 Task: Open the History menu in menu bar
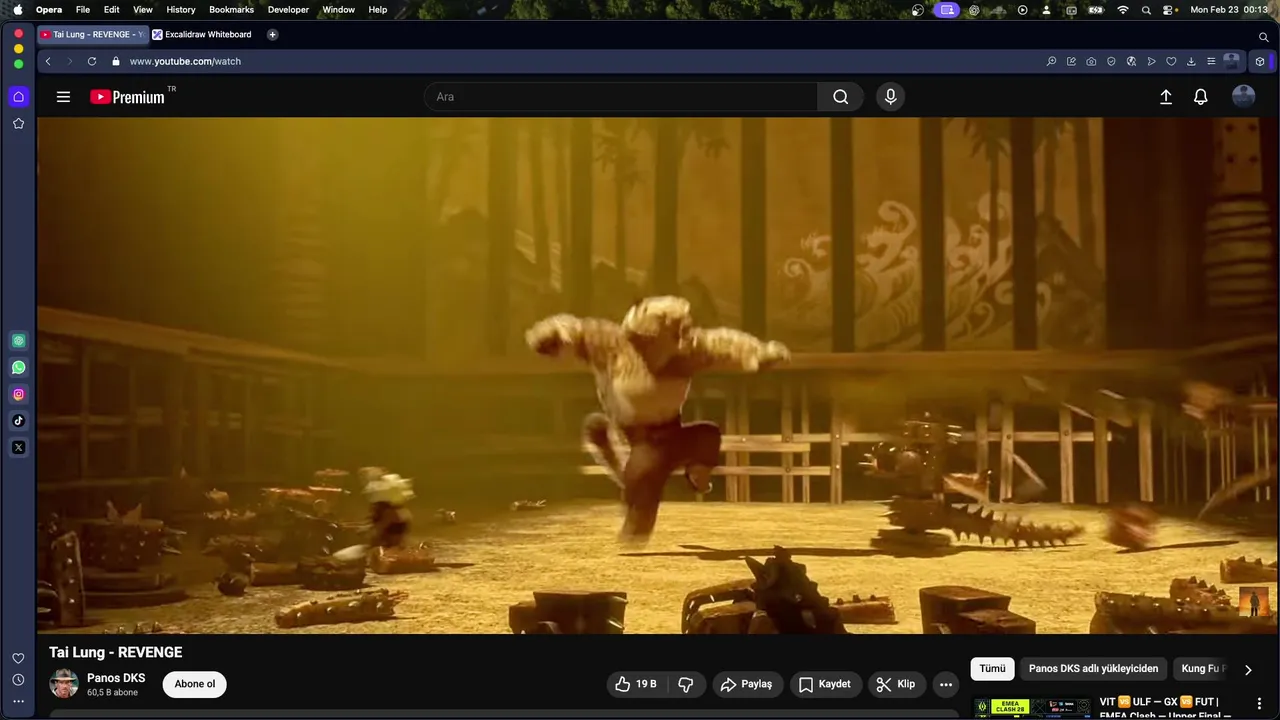coord(181,9)
